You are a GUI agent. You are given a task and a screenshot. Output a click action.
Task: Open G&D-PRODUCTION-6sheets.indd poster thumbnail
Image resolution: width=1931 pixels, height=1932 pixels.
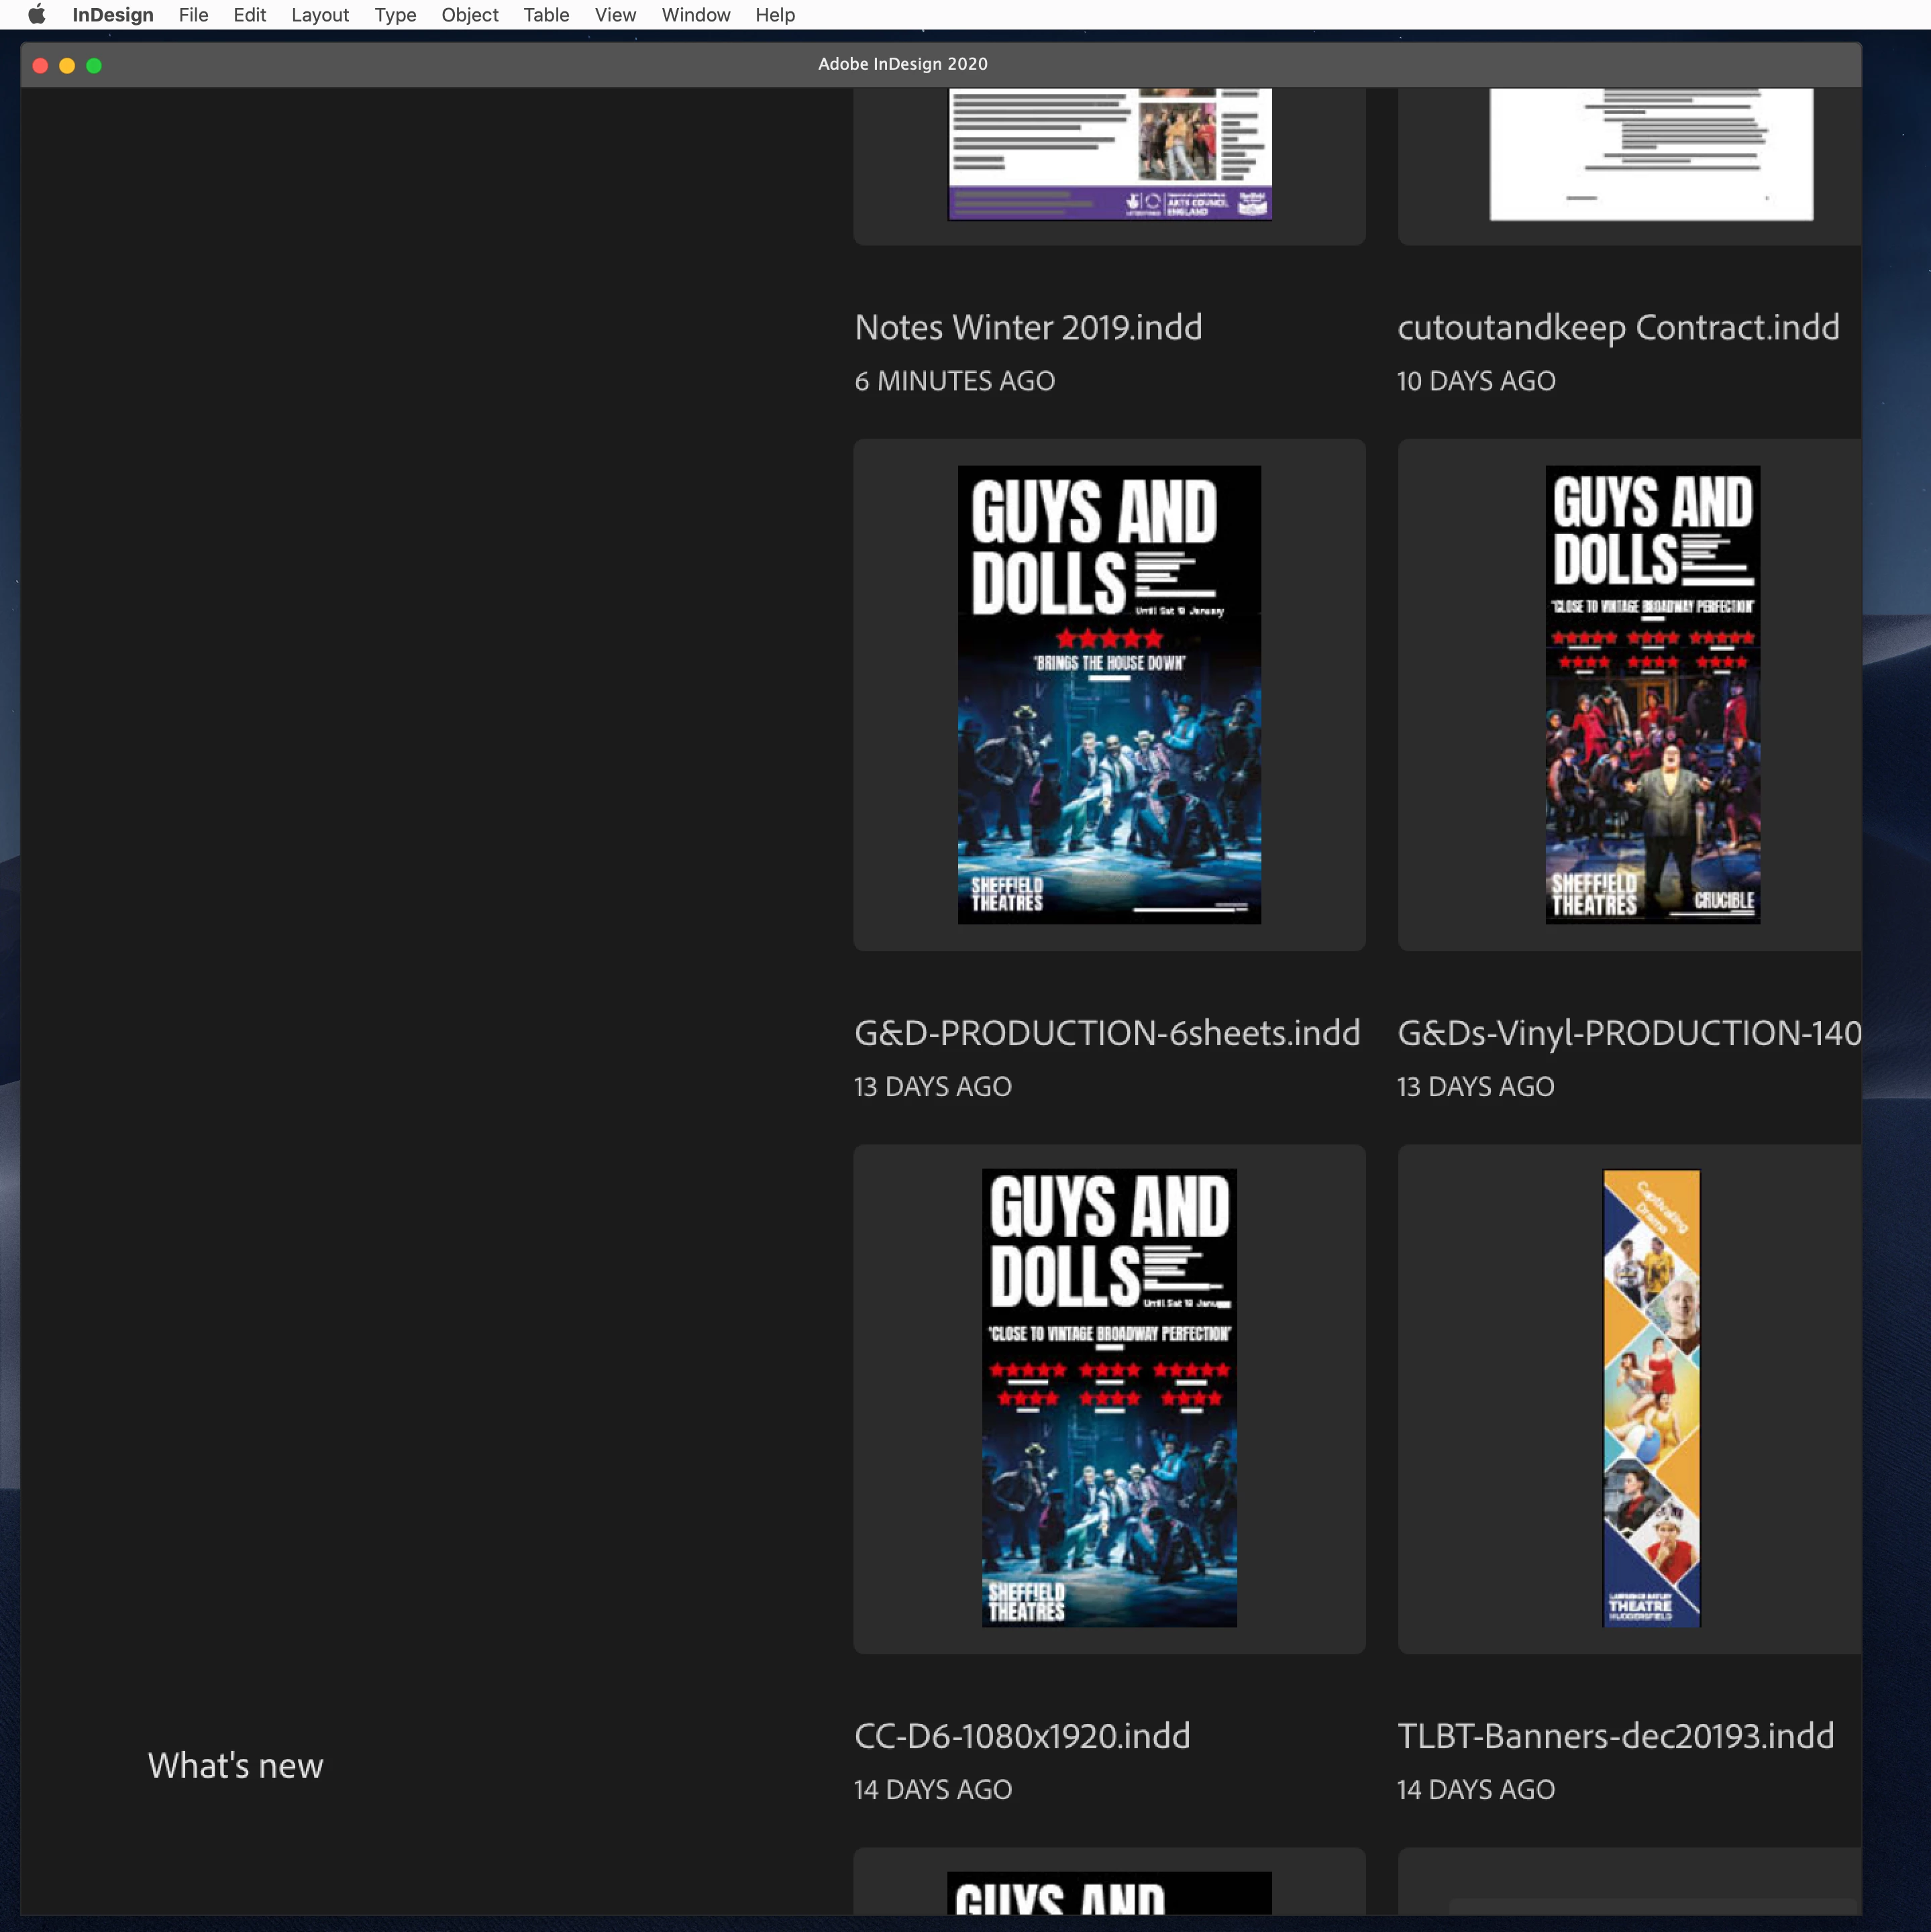pyautogui.click(x=1109, y=694)
